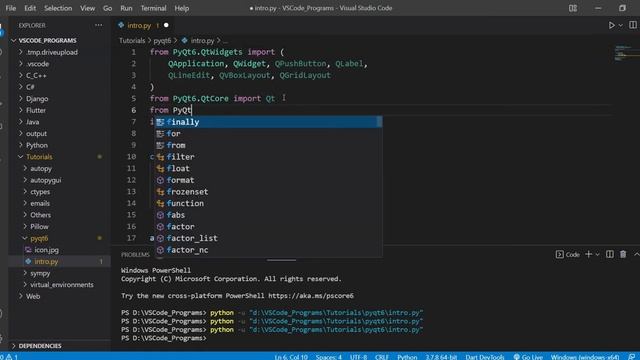640x360 pixels.
Task: Open the Terminal menu
Action: point(153,8)
